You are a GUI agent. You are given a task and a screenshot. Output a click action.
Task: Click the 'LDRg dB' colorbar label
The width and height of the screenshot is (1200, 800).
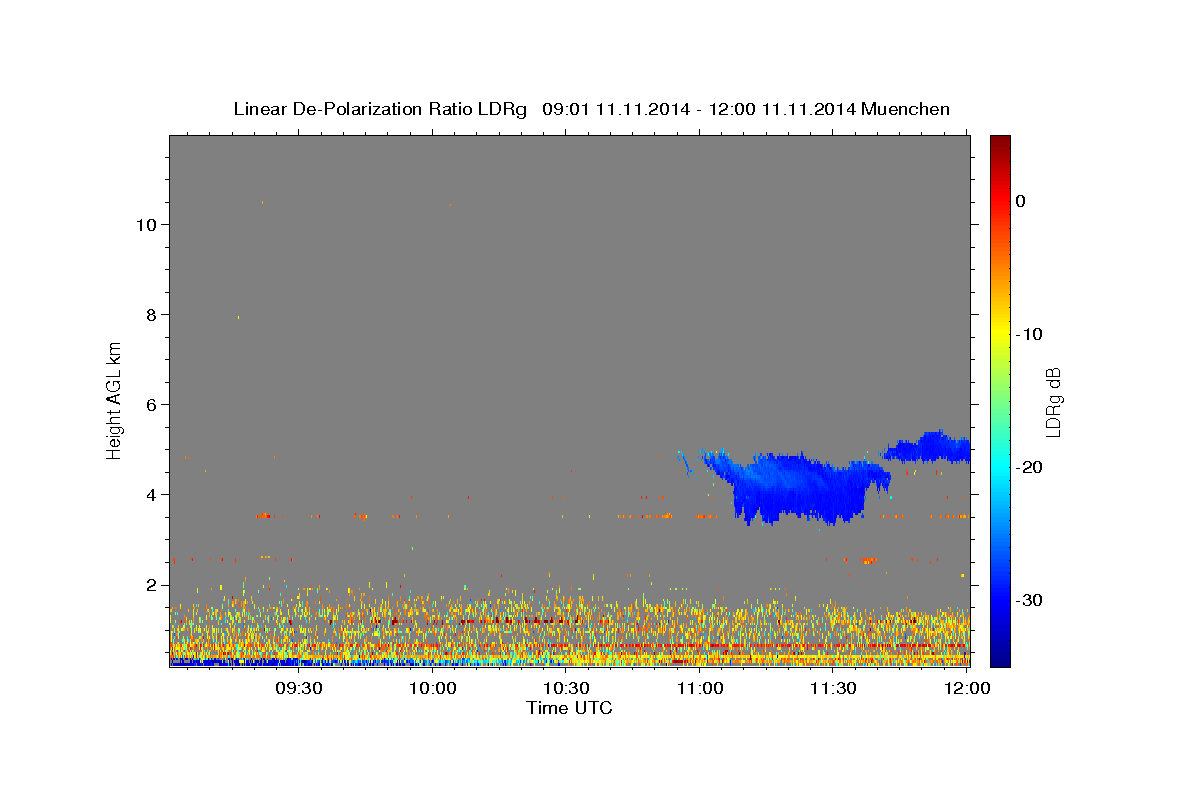click(x=1053, y=402)
